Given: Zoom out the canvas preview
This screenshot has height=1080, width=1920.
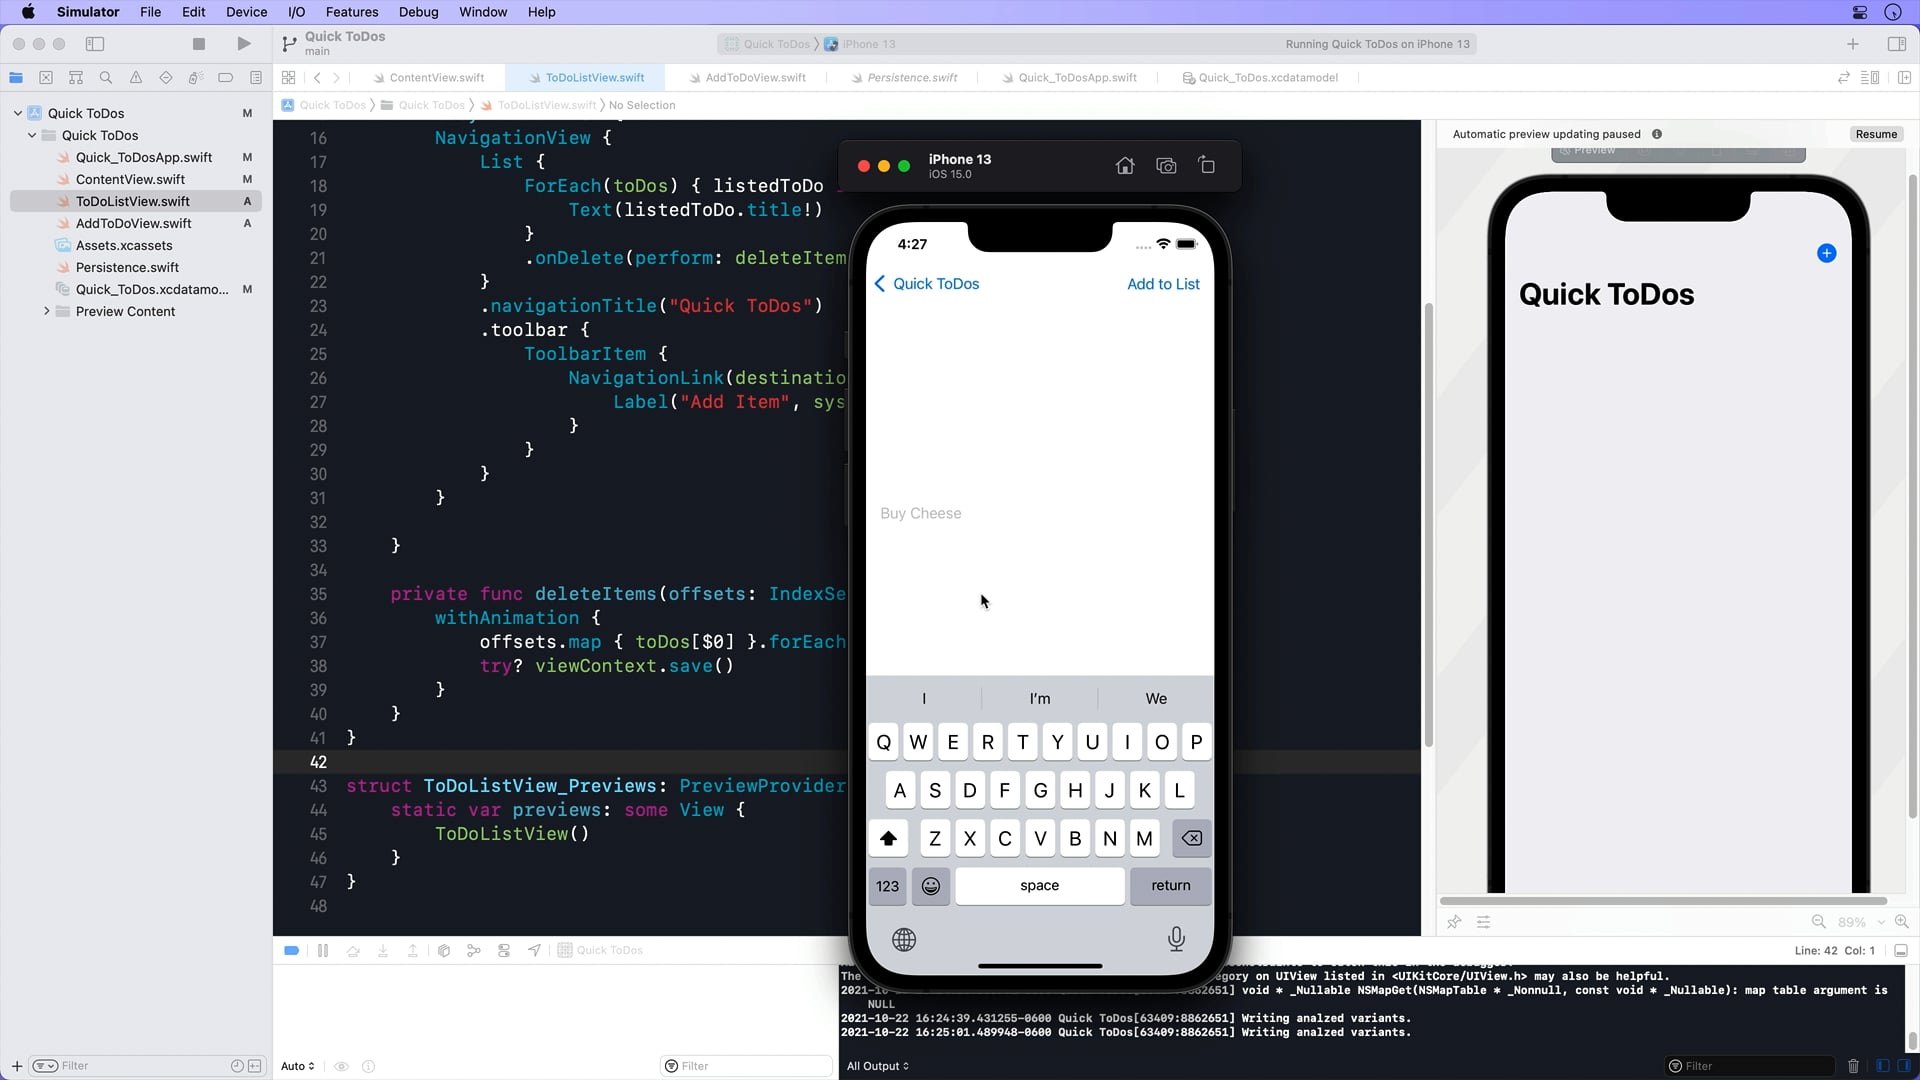Looking at the screenshot, I should point(1818,922).
